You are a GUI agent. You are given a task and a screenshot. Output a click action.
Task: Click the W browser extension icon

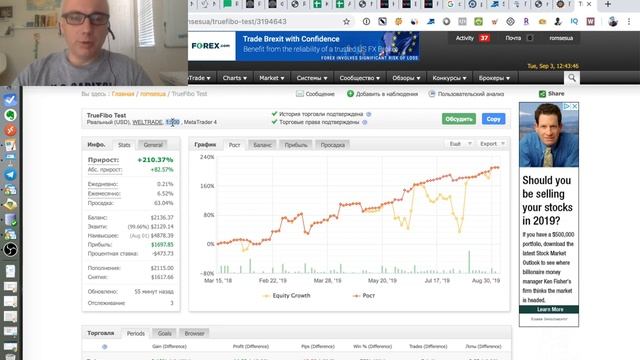591,22
